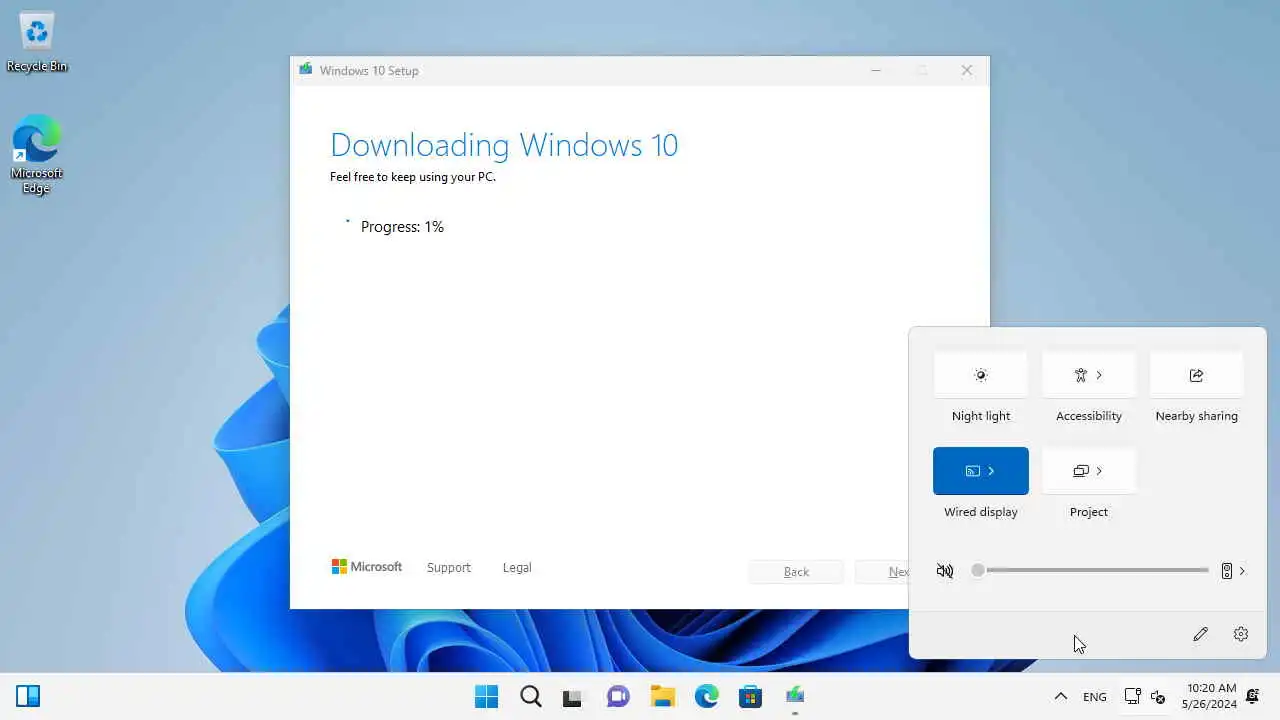Open the Recycle Bin desktop icon
1280x720 pixels.
point(37,42)
